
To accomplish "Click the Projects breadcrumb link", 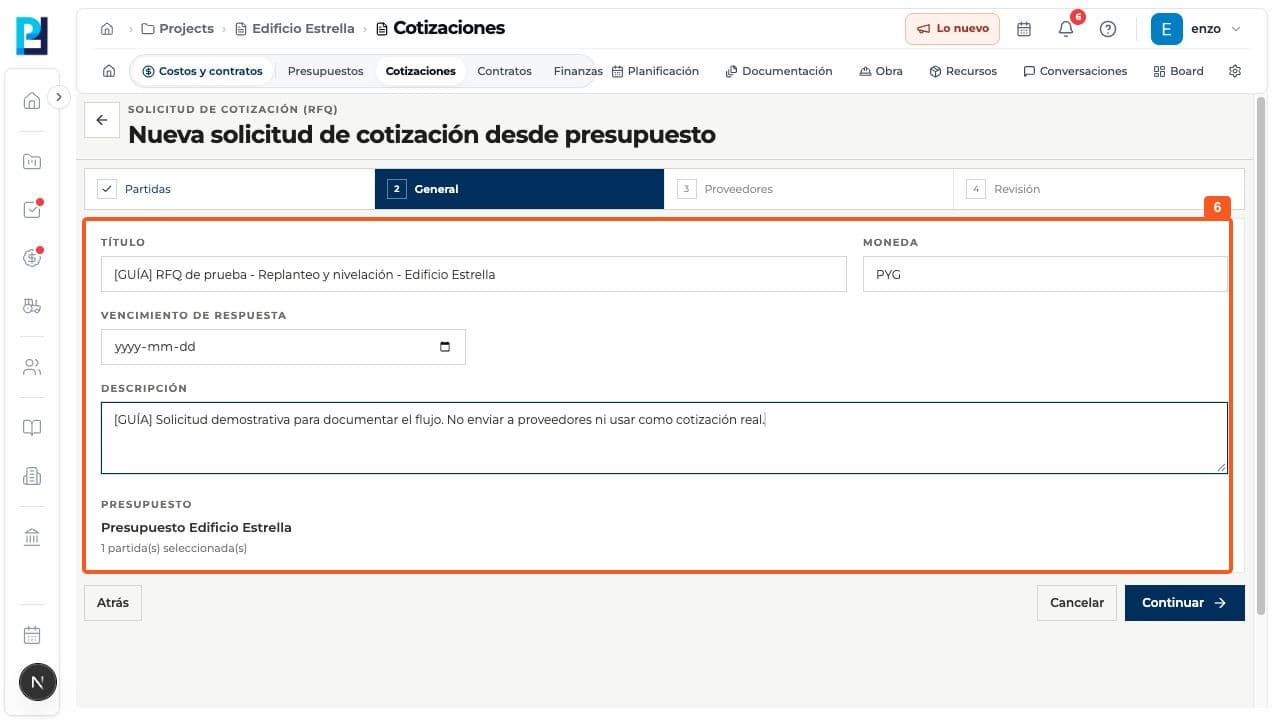I will click(177, 29).
